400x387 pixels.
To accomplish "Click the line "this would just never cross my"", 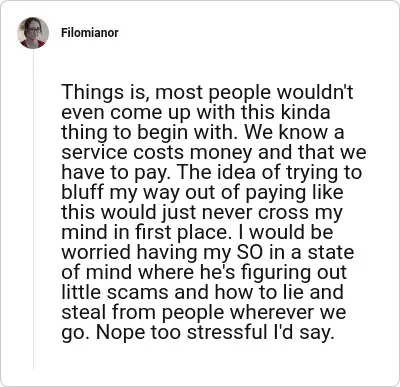I will coord(202,212).
